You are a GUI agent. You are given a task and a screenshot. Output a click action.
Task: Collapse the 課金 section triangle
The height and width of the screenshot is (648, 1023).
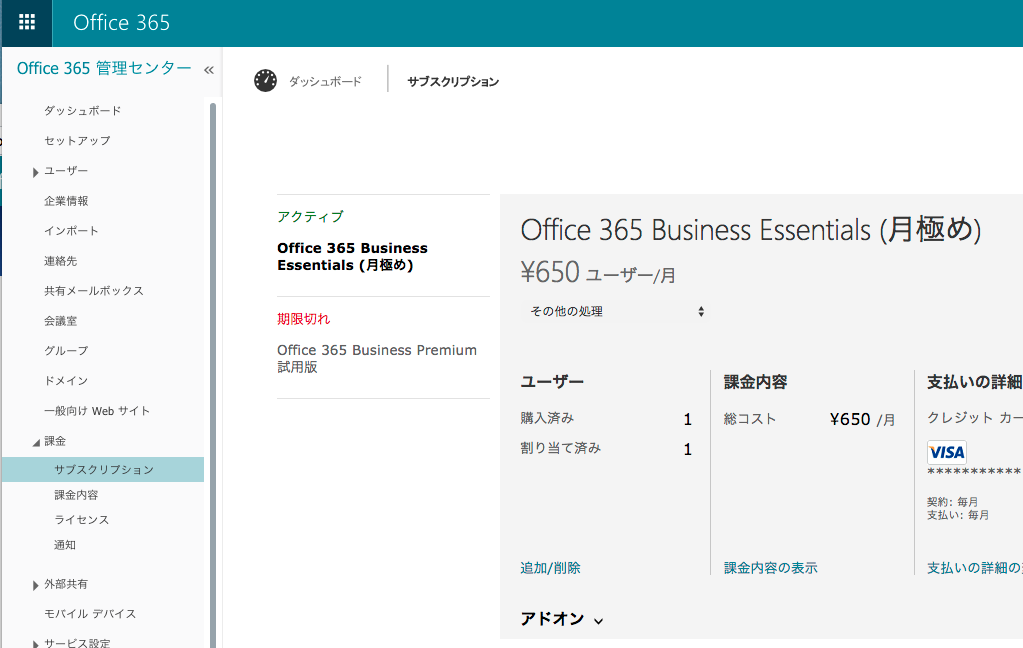pyautogui.click(x=37, y=442)
